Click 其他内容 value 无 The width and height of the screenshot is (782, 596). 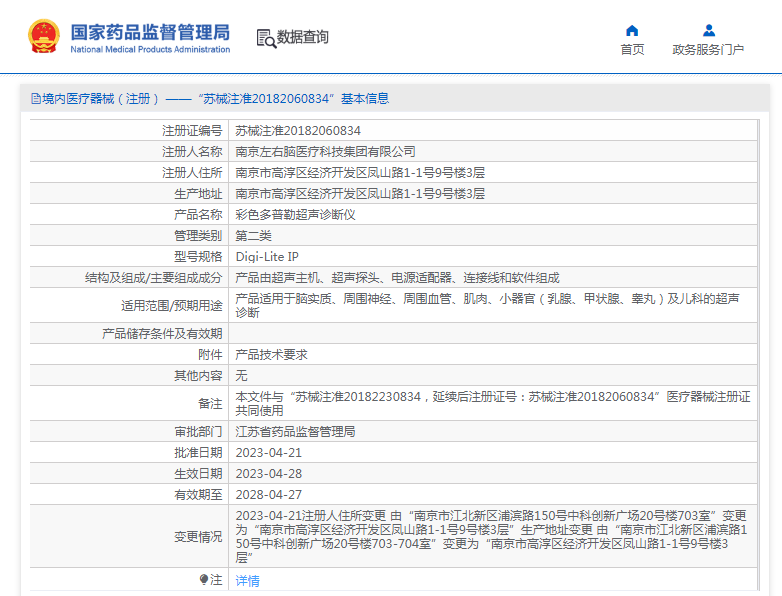click(241, 375)
